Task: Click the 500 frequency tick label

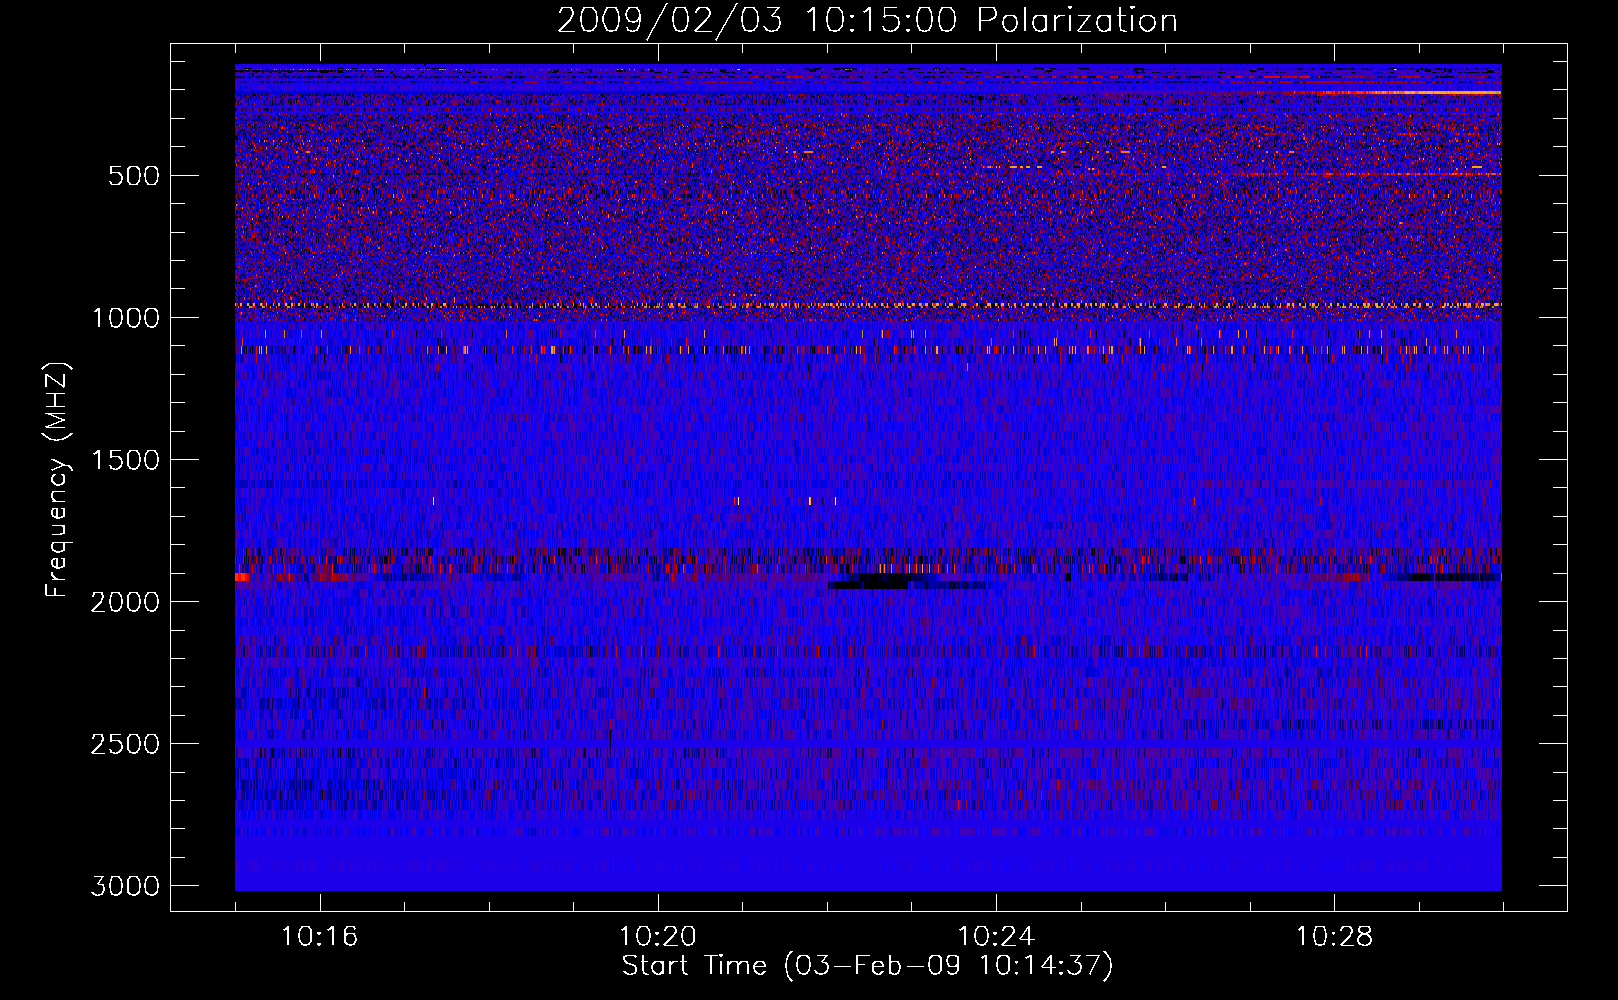Action: click(134, 176)
